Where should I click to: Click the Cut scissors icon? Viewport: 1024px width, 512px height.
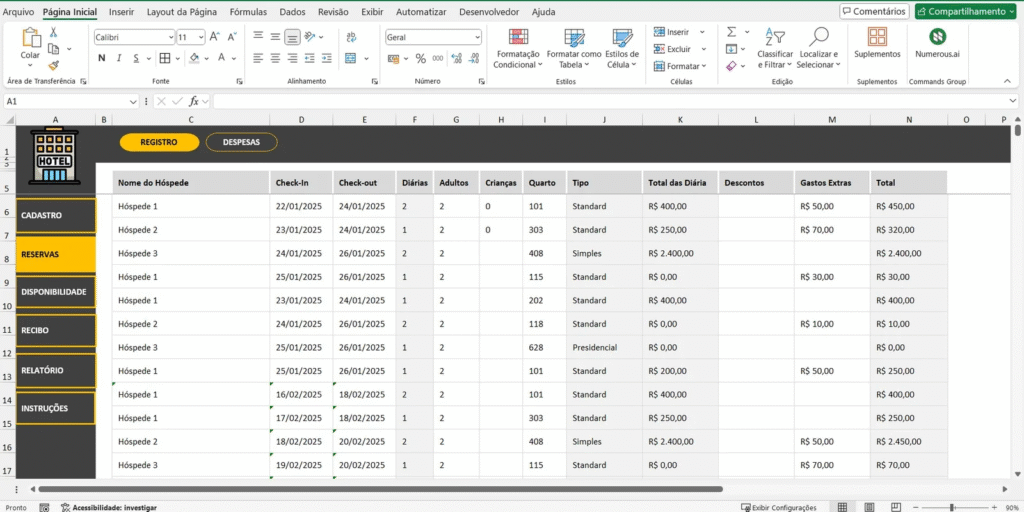click(54, 31)
